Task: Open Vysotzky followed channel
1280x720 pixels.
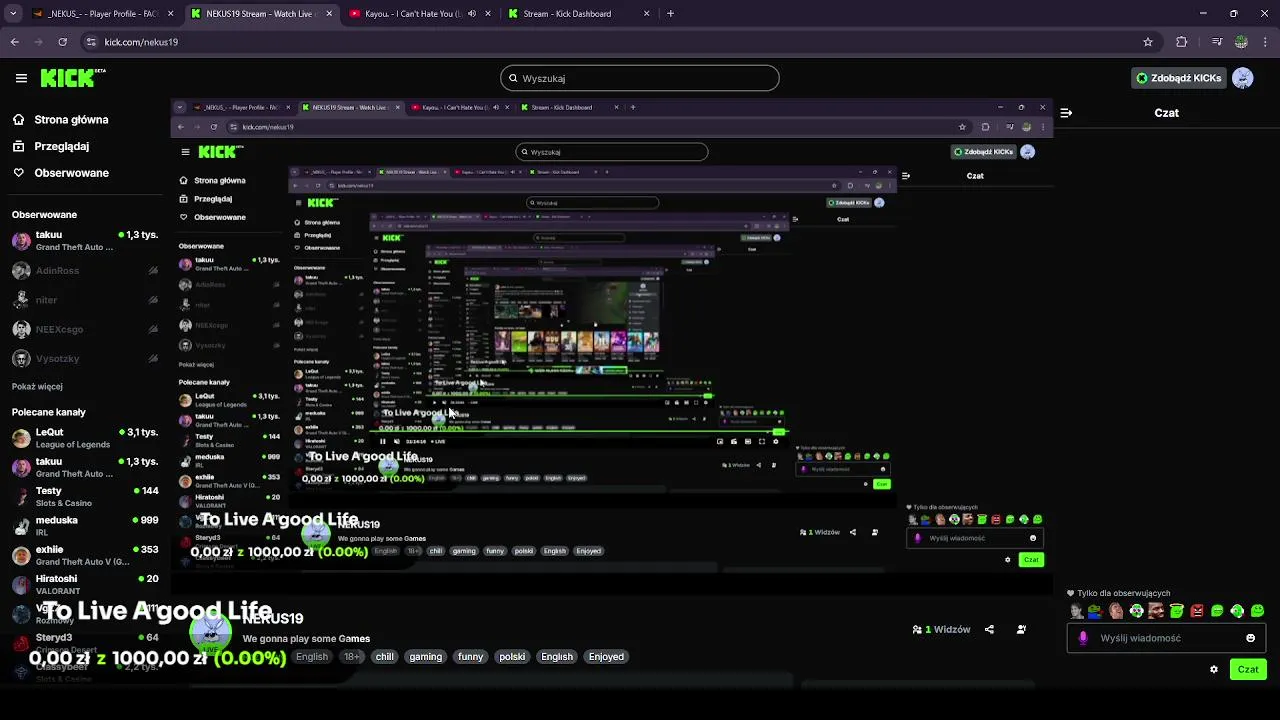Action: 85,359
